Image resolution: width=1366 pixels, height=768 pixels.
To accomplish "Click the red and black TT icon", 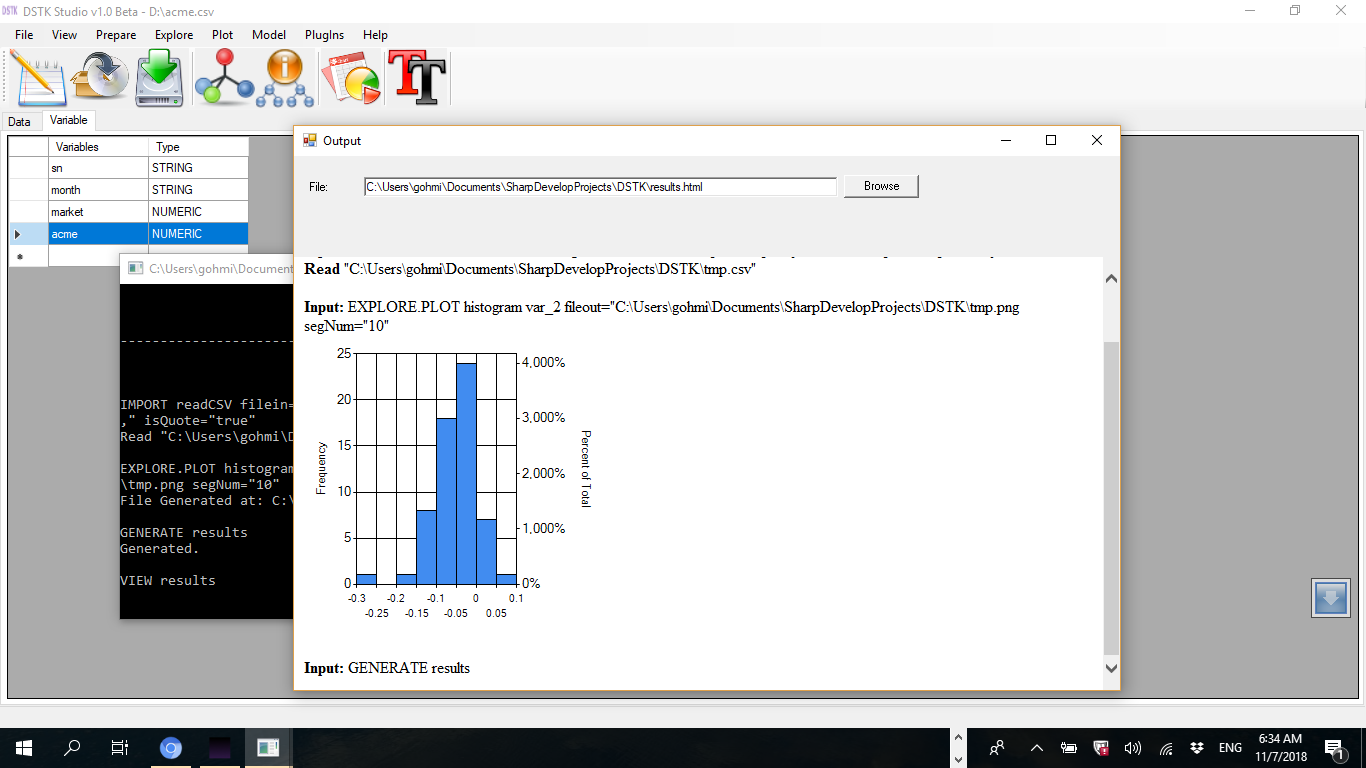I will (416, 78).
